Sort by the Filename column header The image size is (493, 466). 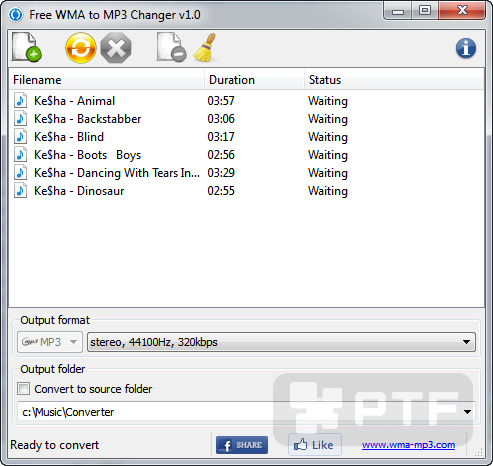click(x=106, y=80)
